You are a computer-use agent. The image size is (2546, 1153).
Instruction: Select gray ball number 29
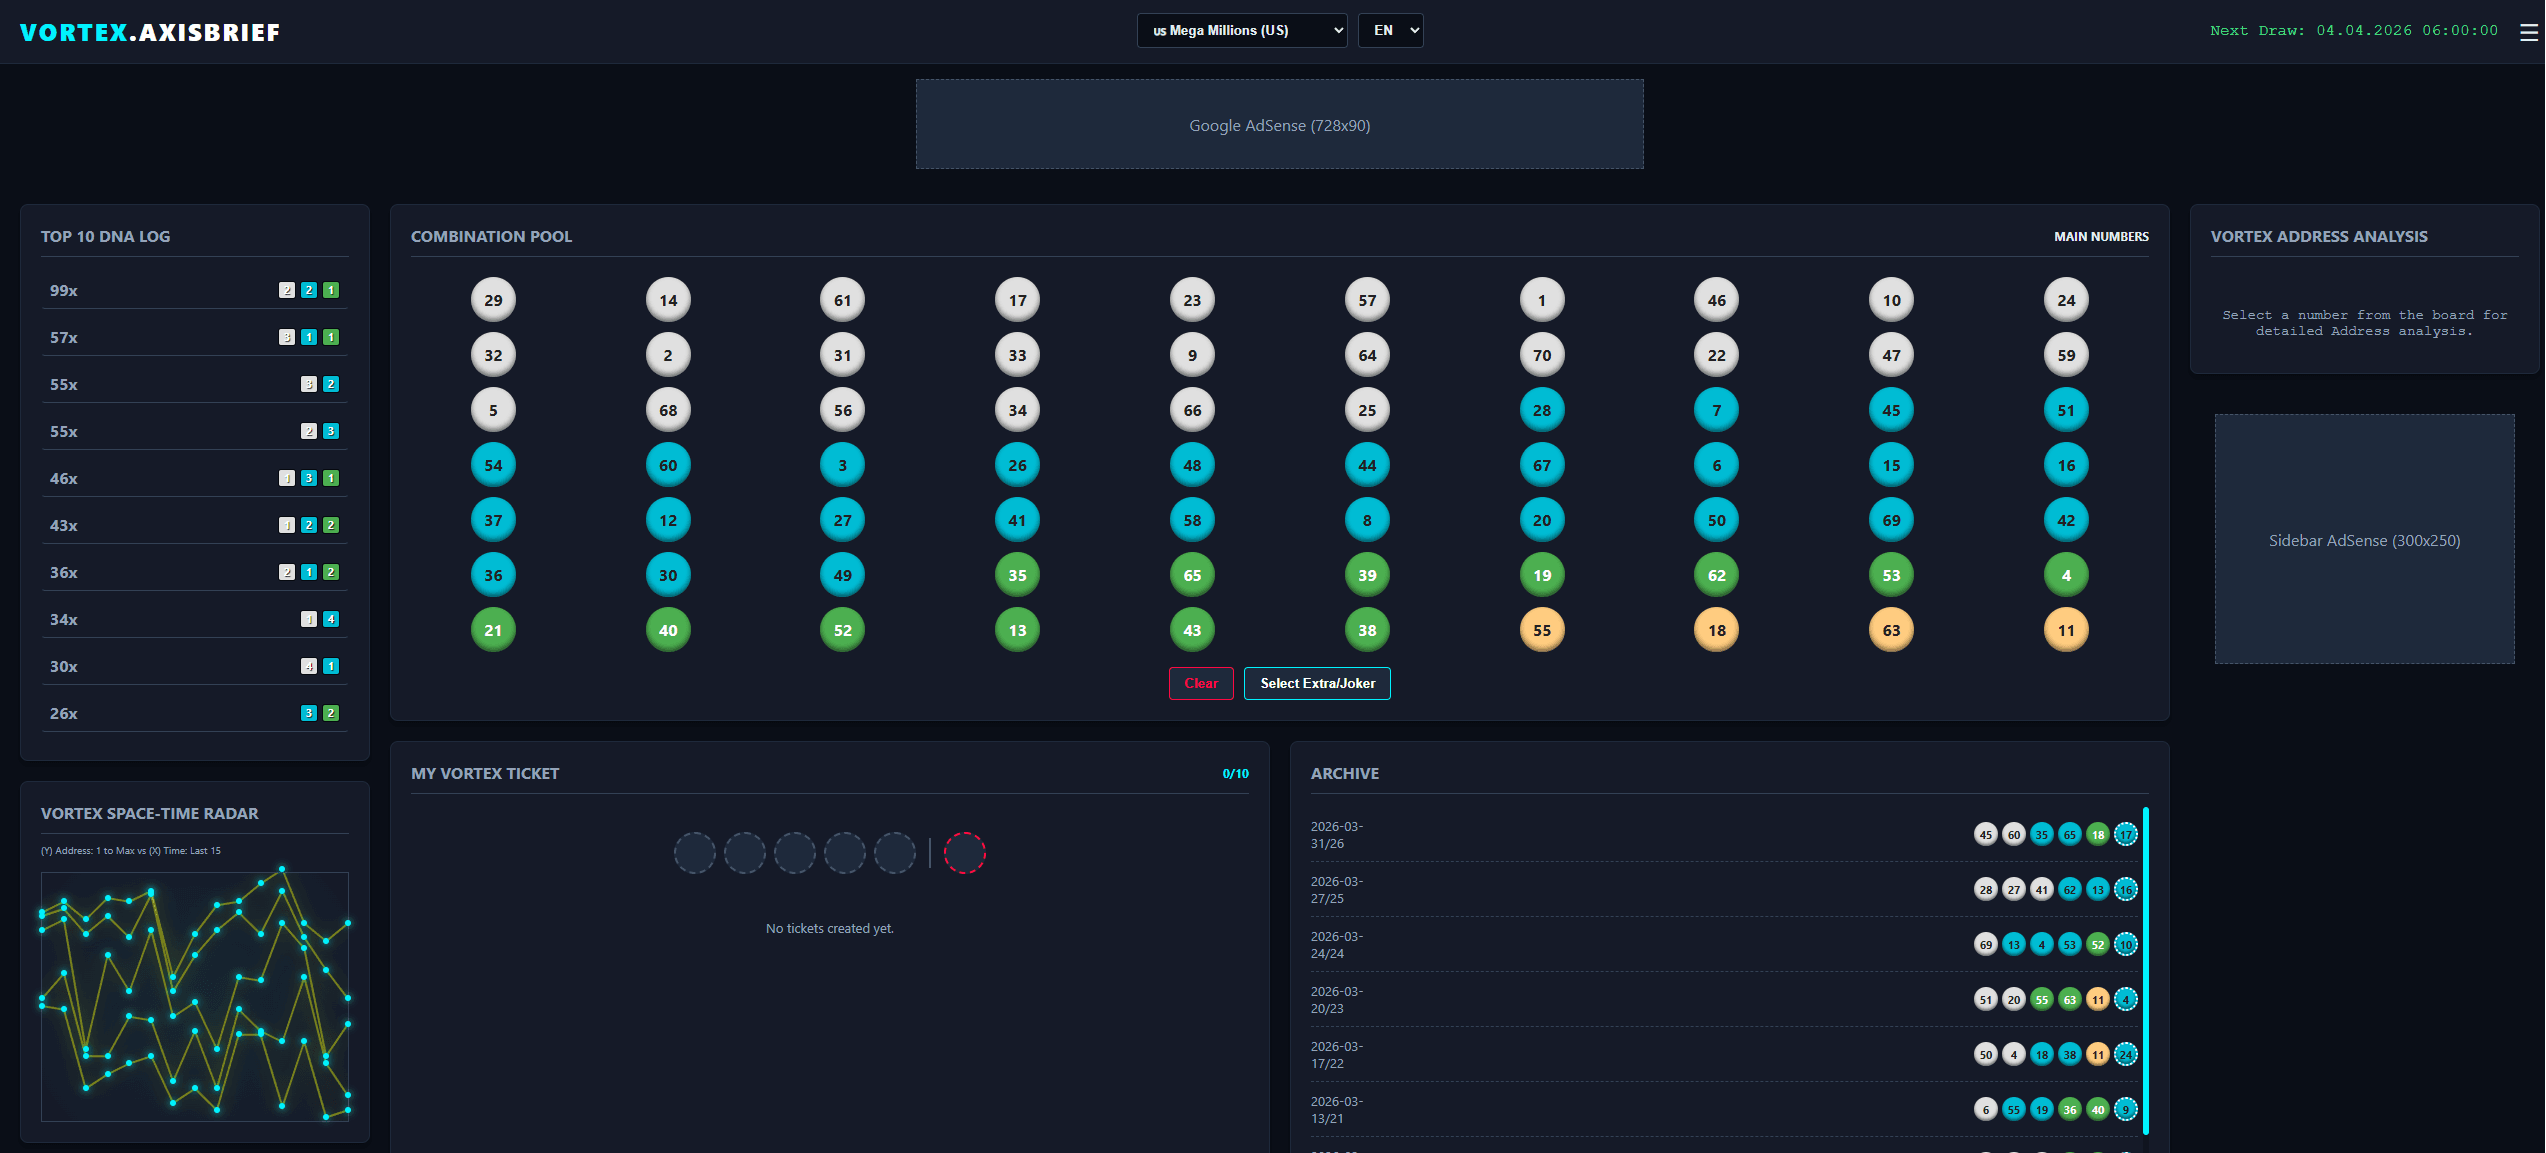(x=493, y=300)
